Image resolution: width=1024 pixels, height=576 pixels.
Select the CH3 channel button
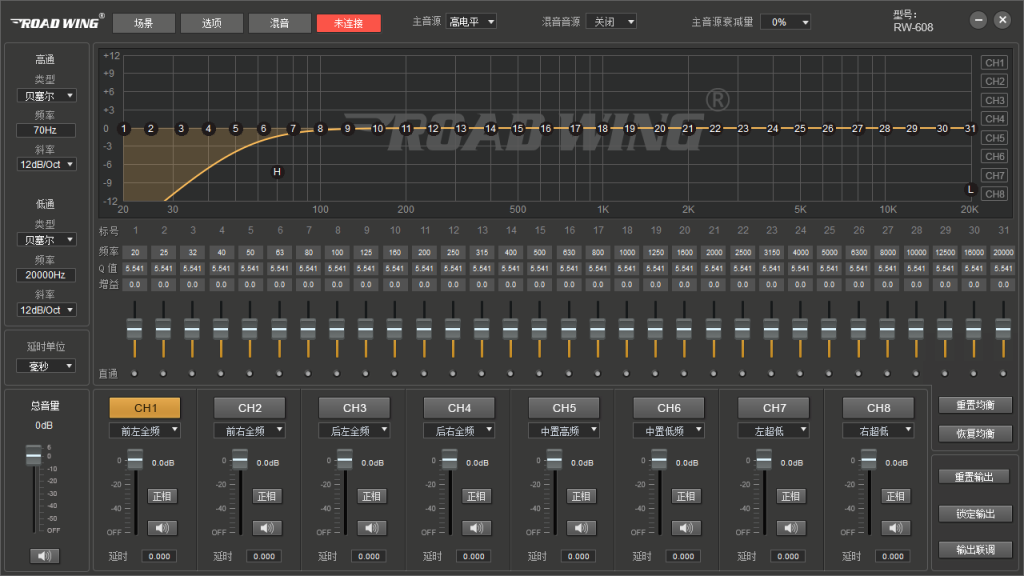(355, 408)
